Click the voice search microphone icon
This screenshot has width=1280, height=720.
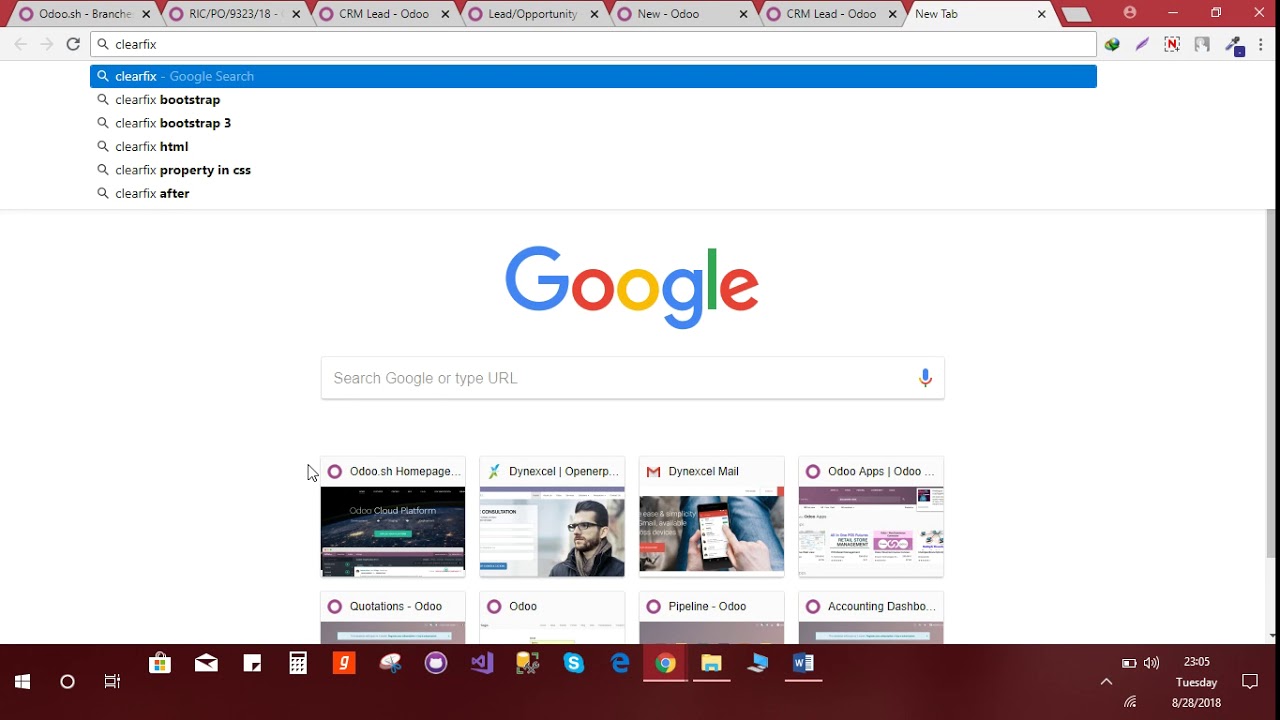tap(925, 378)
